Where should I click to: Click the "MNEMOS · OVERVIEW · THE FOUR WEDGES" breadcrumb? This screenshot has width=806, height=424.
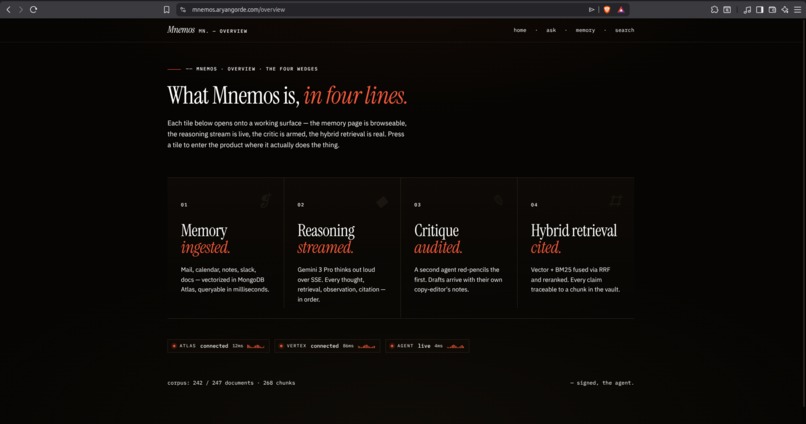click(257, 69)
